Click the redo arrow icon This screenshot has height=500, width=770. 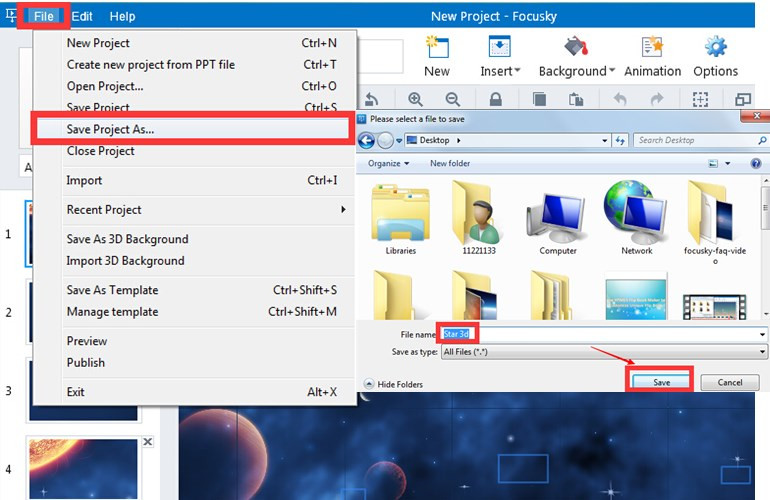coord(657,99)
